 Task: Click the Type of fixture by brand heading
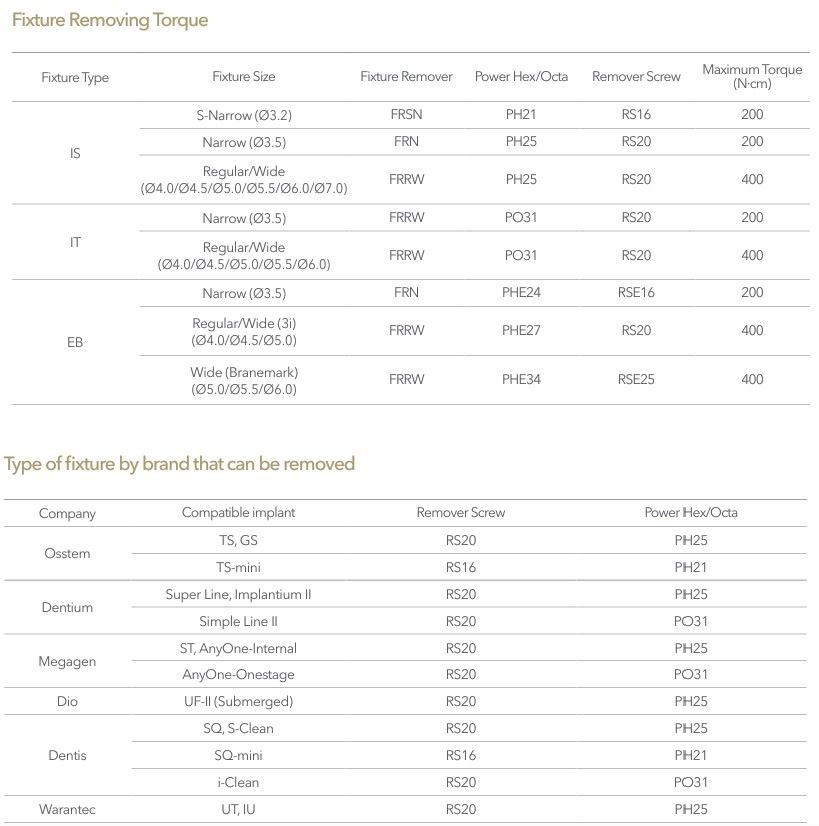coord(180,464)
